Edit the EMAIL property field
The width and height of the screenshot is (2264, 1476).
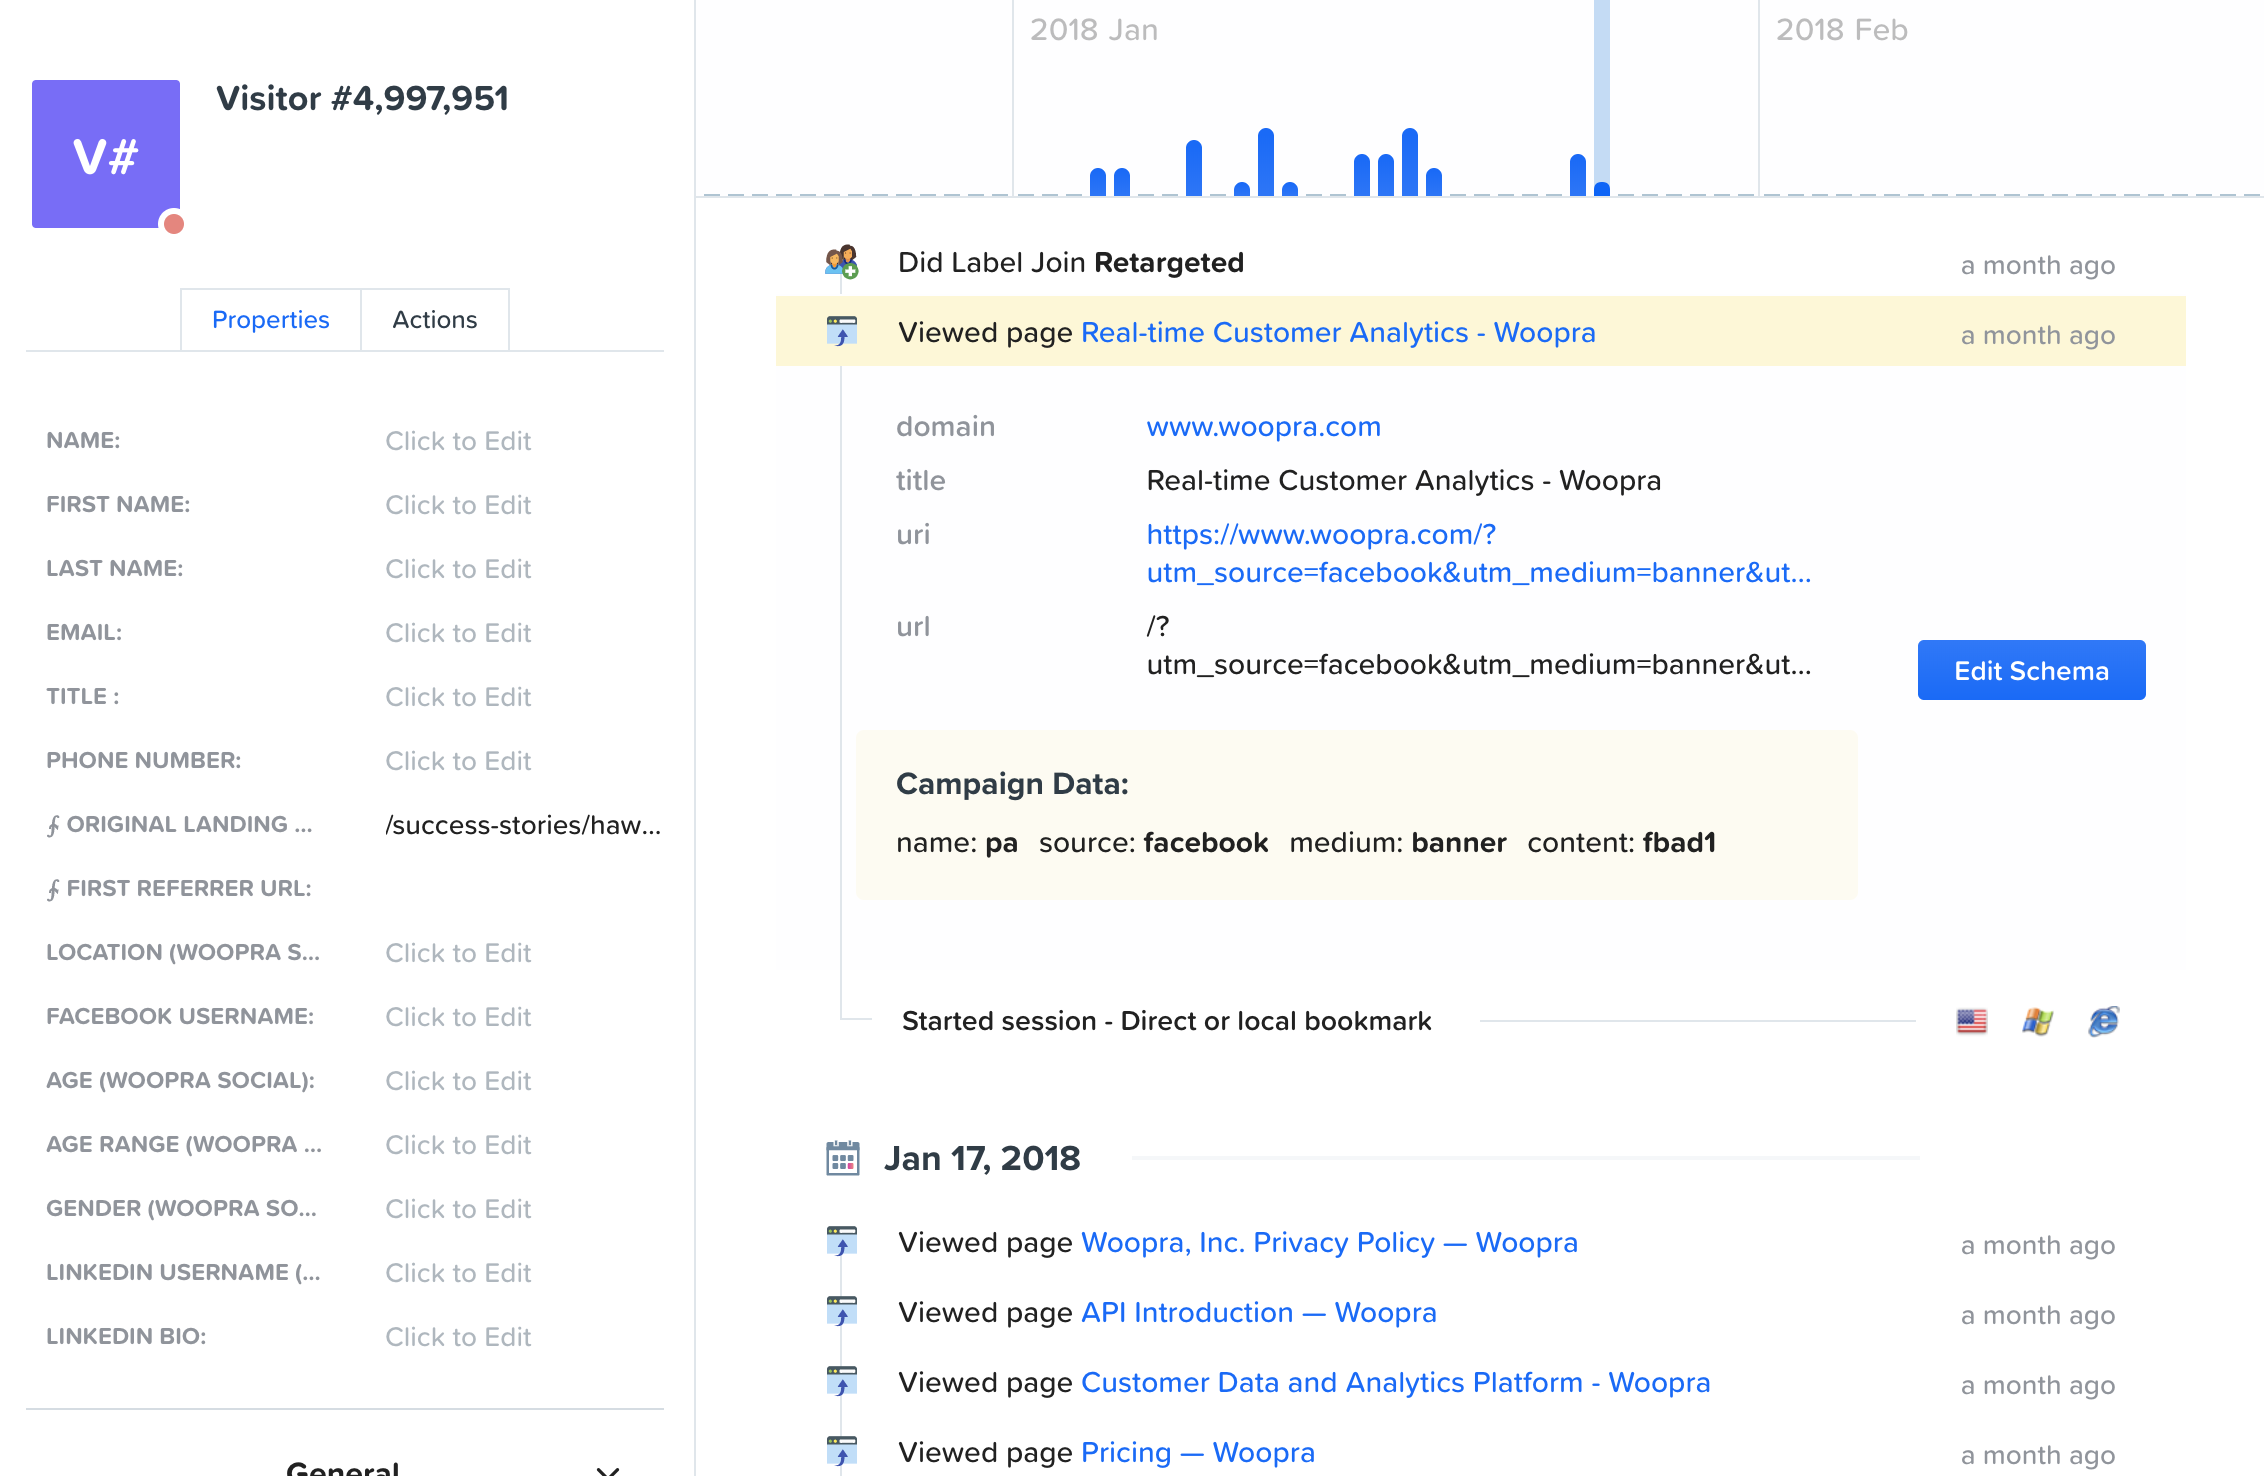458,633
